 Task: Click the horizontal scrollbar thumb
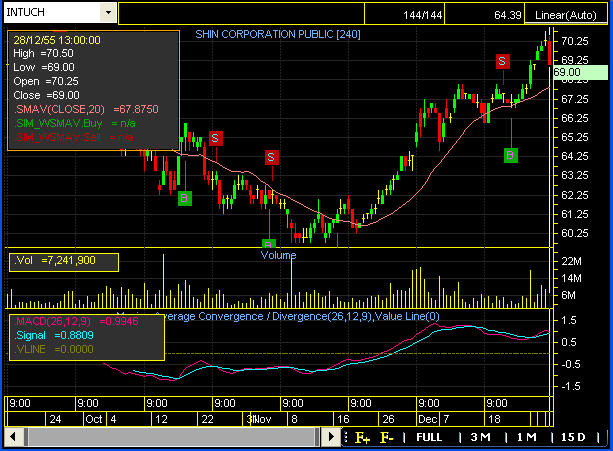pyautogui.click(x=172, y=437)
